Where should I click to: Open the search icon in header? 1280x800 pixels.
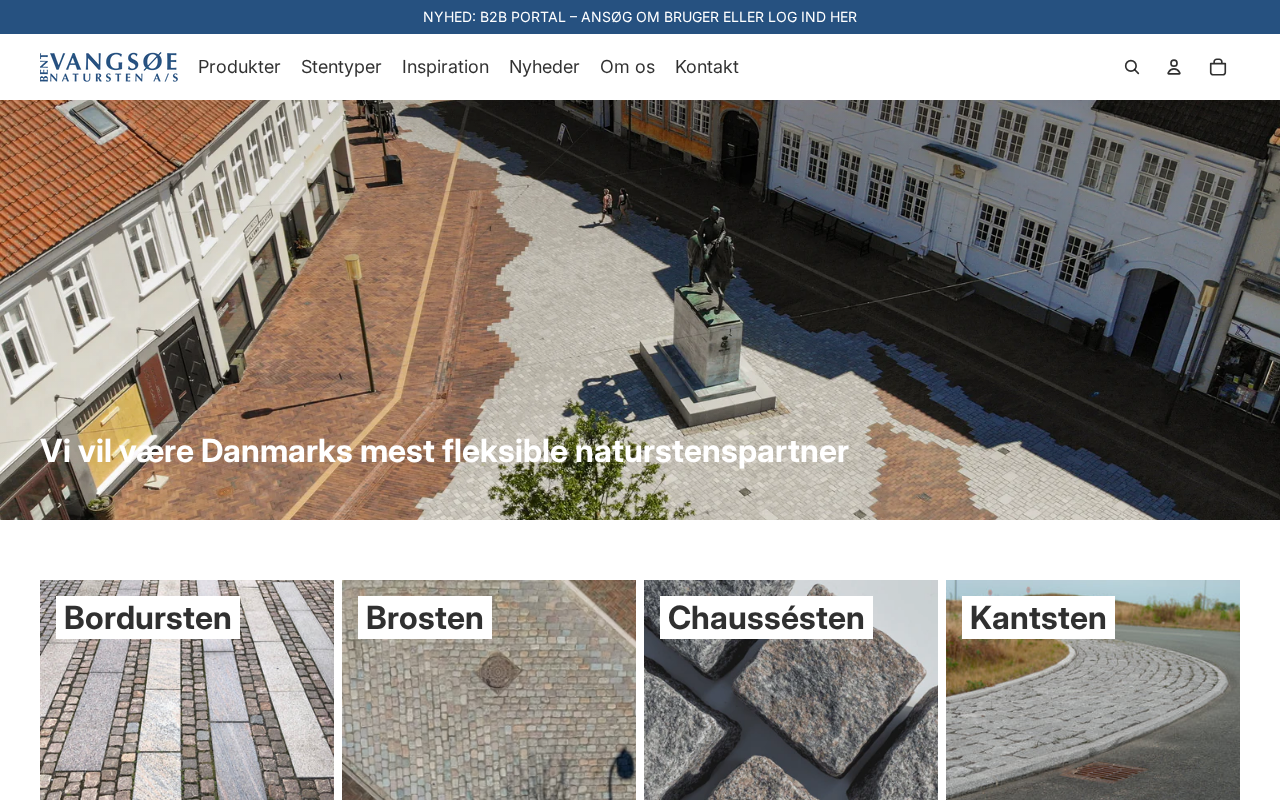1132,67
